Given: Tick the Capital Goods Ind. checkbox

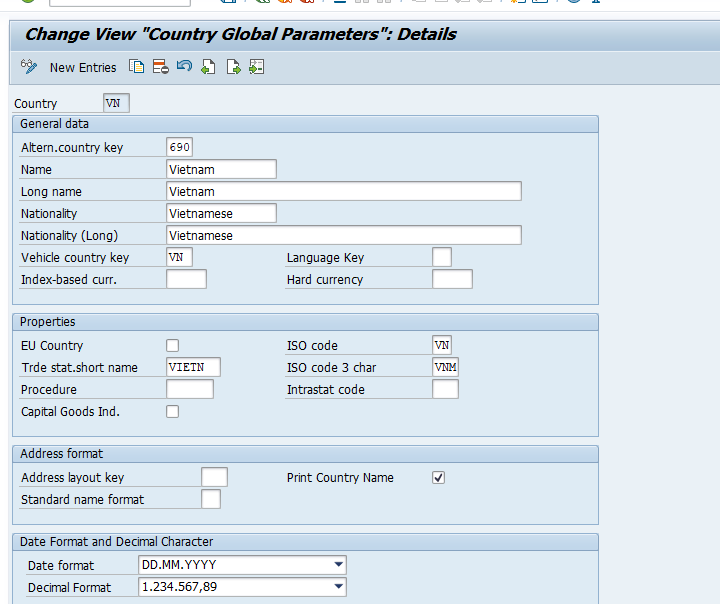Looking at the screenshot, I should point(173,412).
